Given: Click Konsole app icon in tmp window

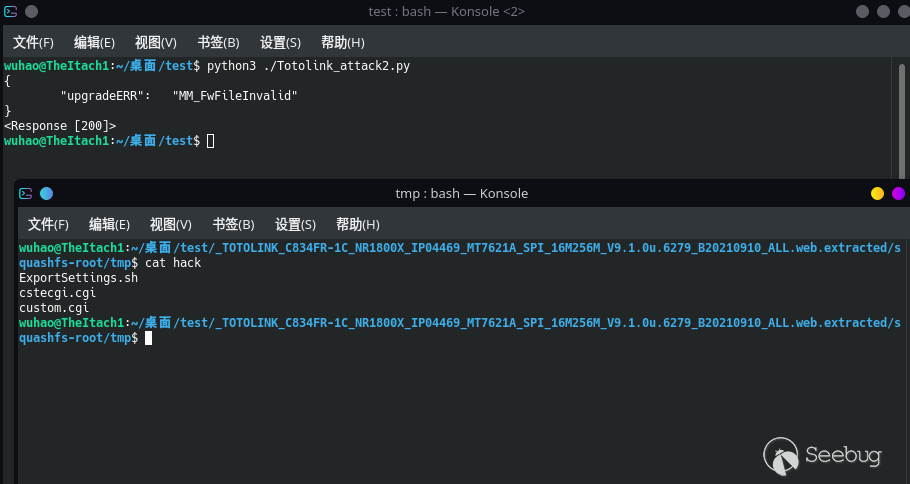Looking at the screenshot, I should [26, 193].
